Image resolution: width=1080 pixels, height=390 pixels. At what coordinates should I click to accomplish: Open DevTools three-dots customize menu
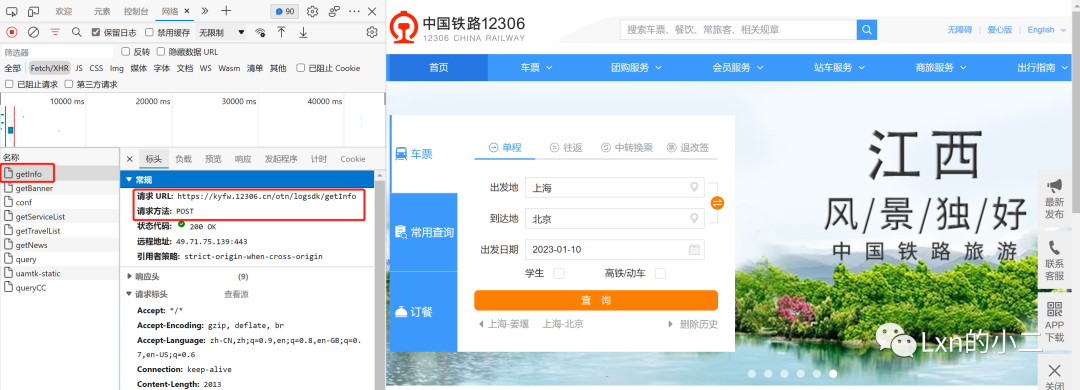pos(354,12)
